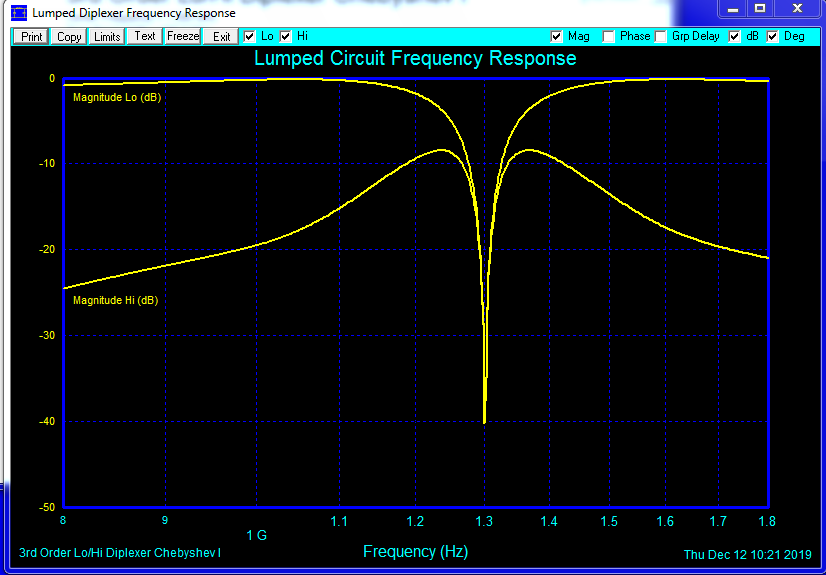Screen dimensions: 826x575
Task: Maximize the Lumped Diplexer window
Action: 760,9
